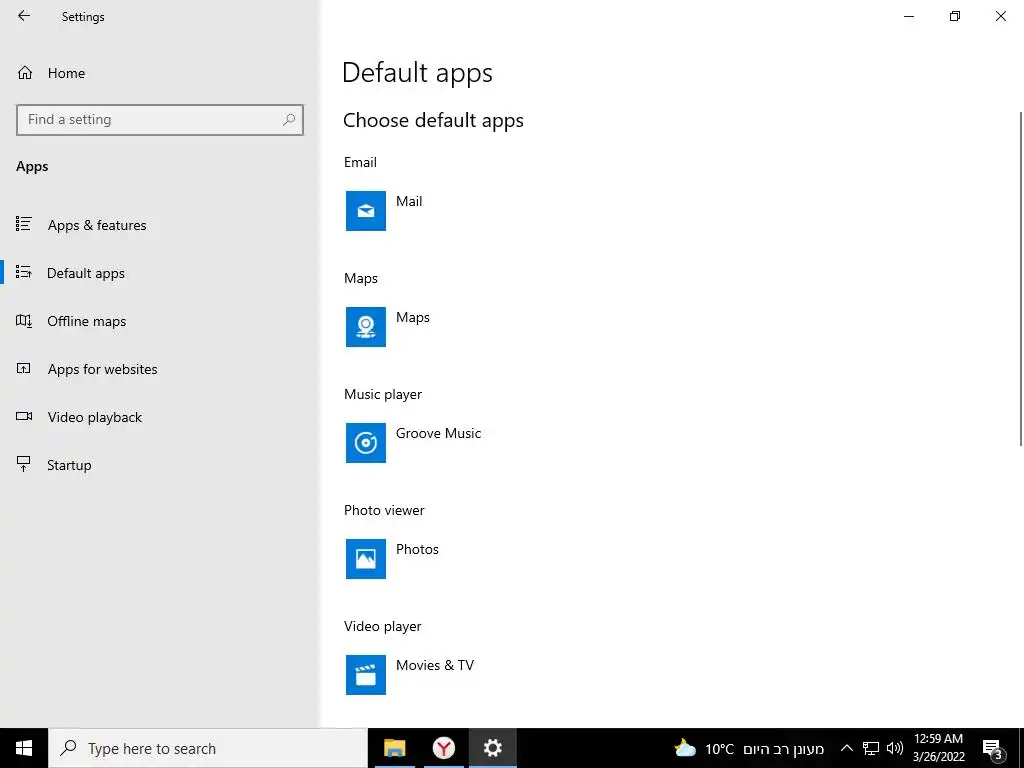Click the magnifier icon in Find a setting

pos(289,120)
